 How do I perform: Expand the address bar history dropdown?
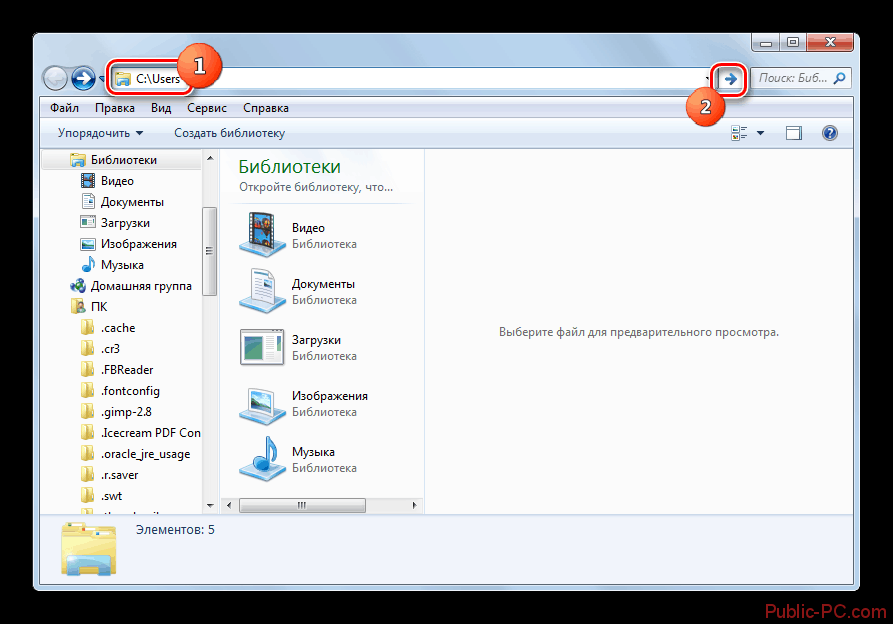point(707,78)
